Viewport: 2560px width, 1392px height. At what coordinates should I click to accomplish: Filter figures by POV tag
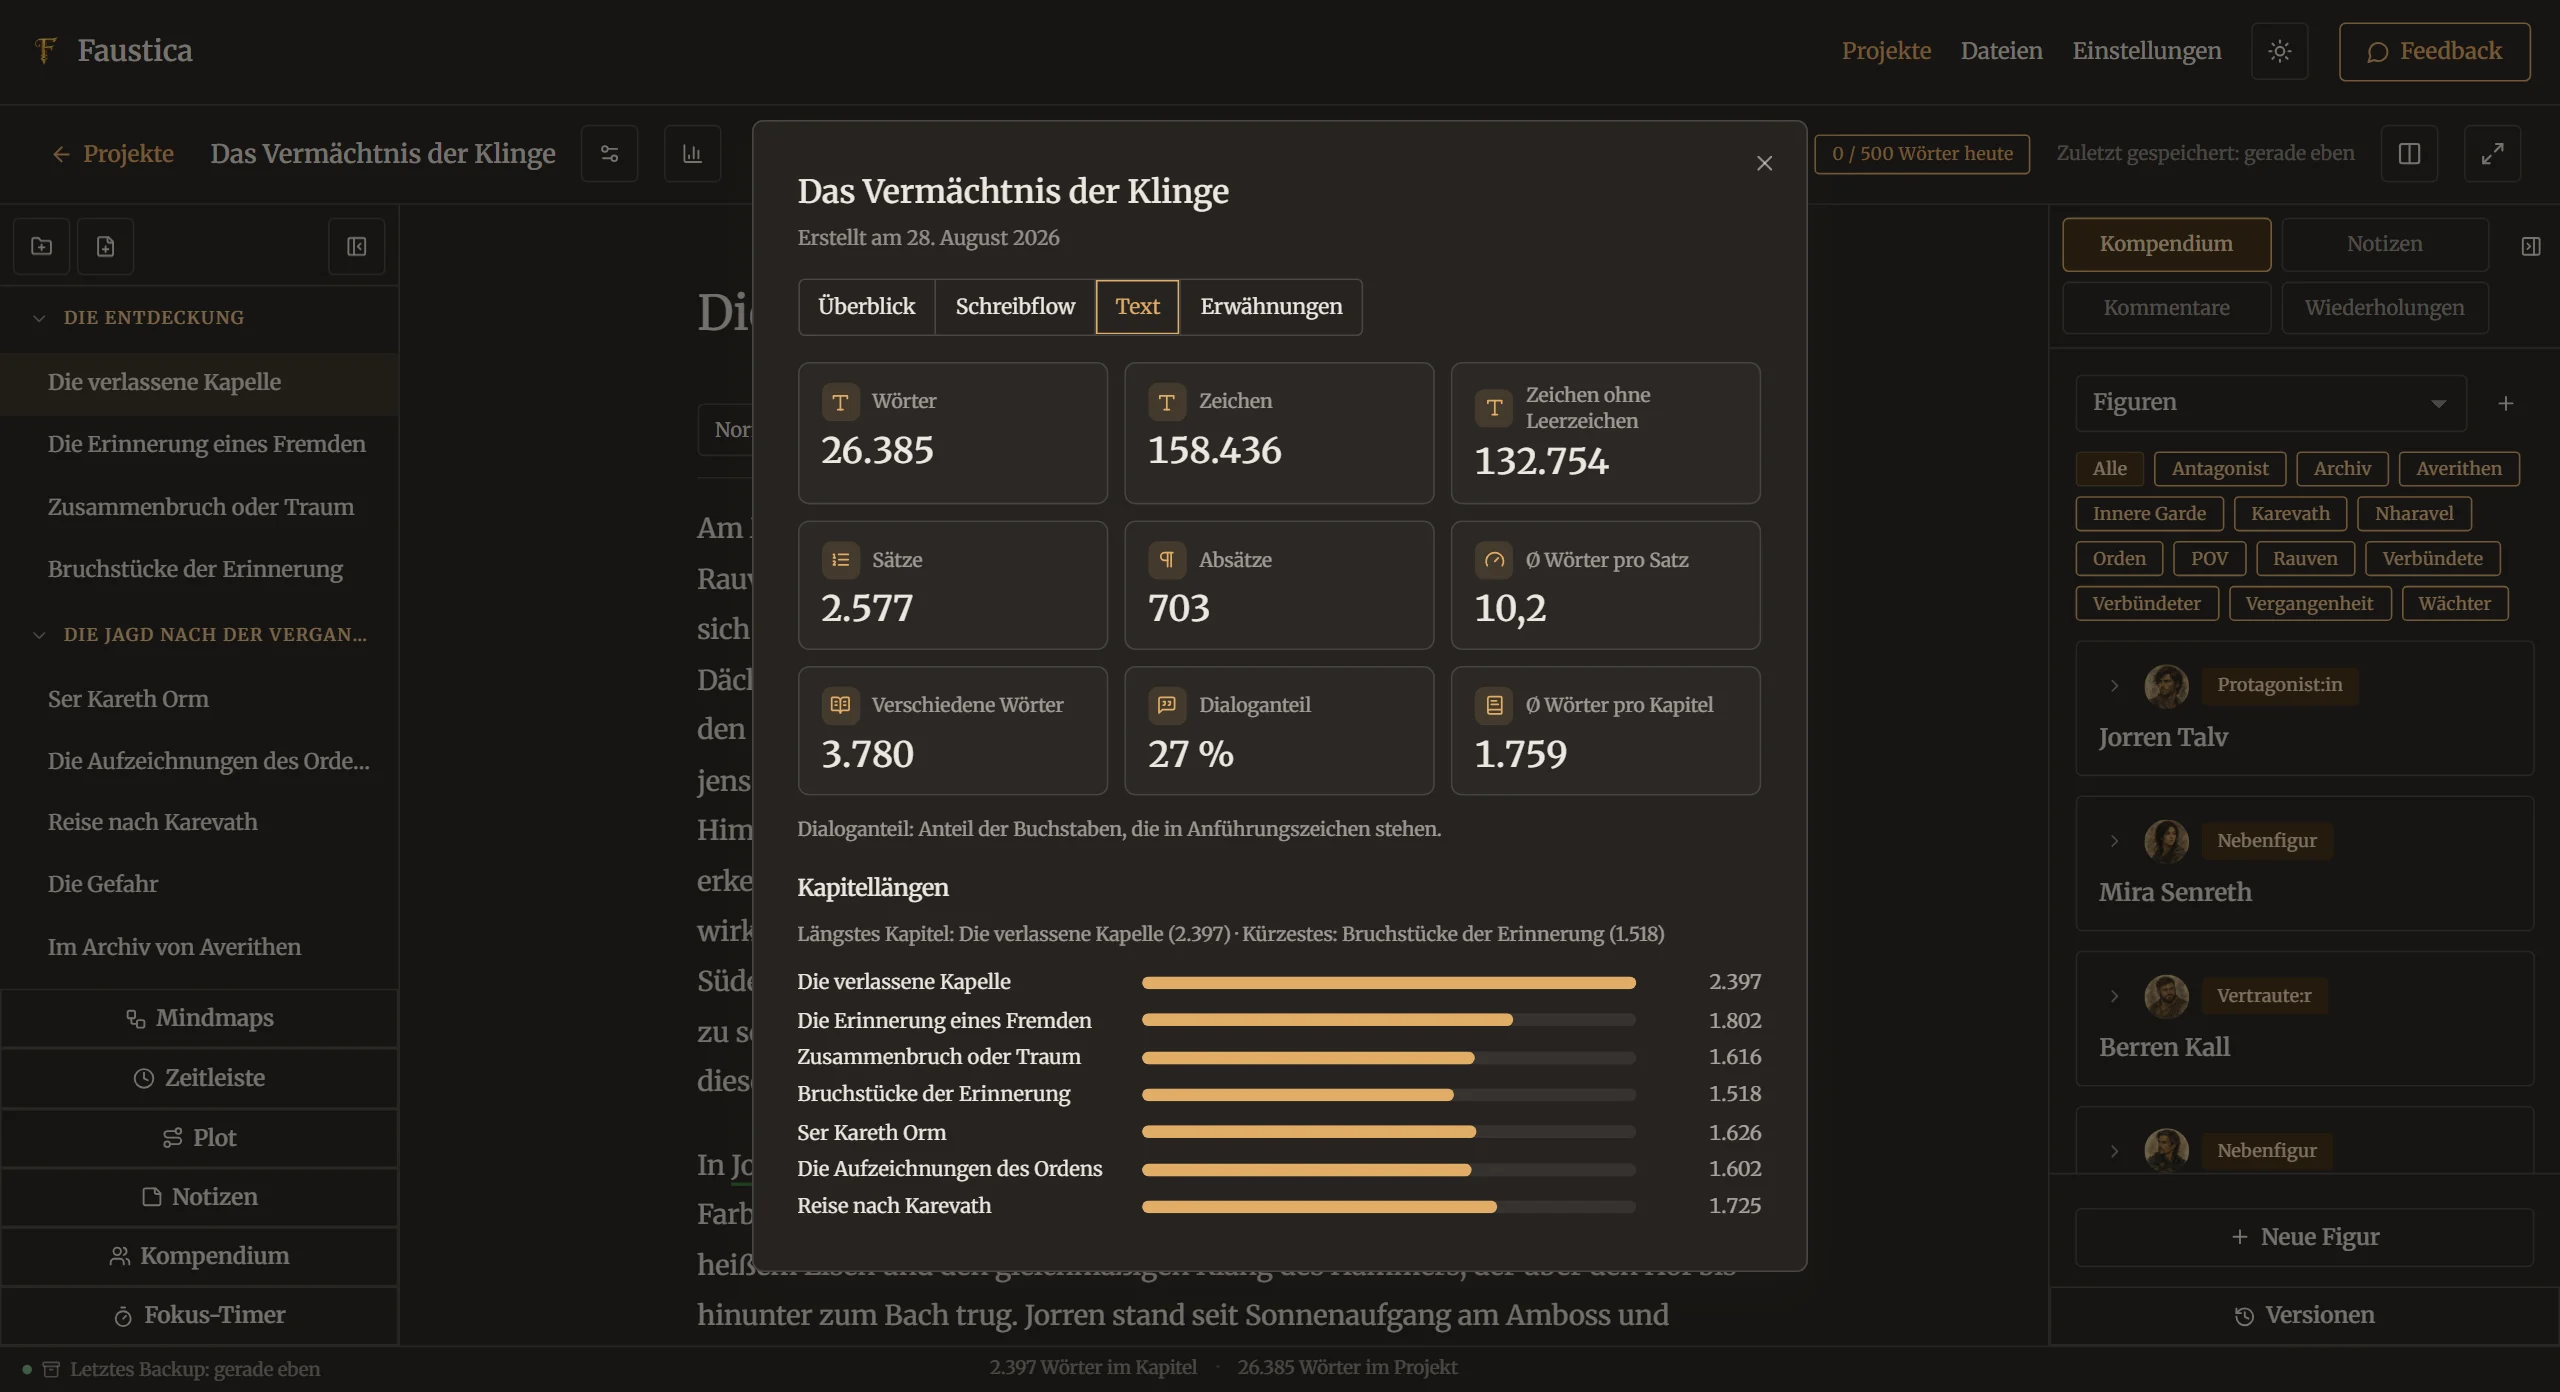[x=2209, y=559]
